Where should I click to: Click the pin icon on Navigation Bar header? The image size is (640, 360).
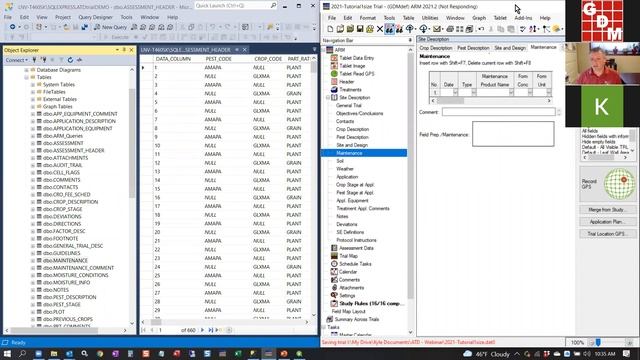coord(410,40)
